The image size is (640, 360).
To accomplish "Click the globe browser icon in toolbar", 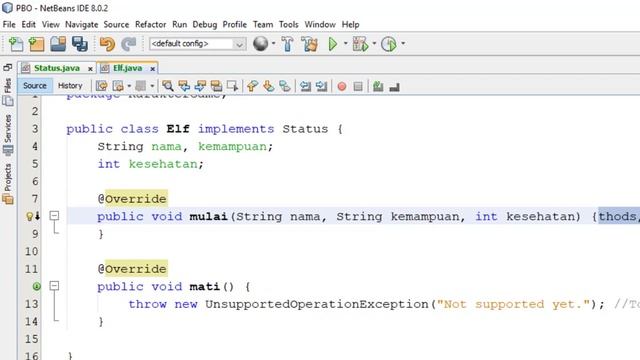I will tap(260, 43).
